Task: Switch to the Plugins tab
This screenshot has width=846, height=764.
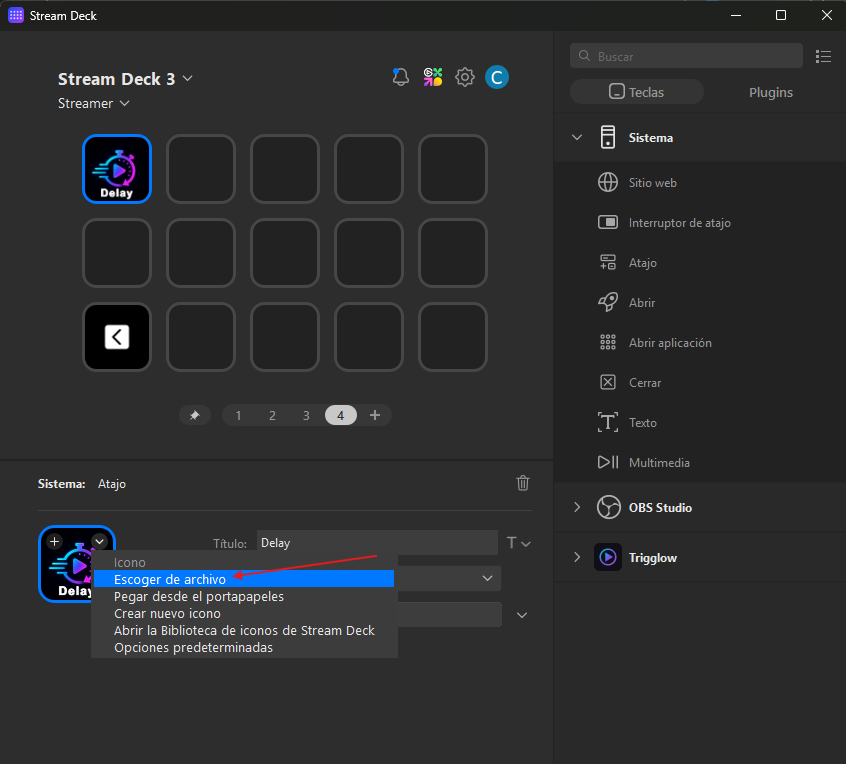Action: pyautogui.click(x=770, y=92)
